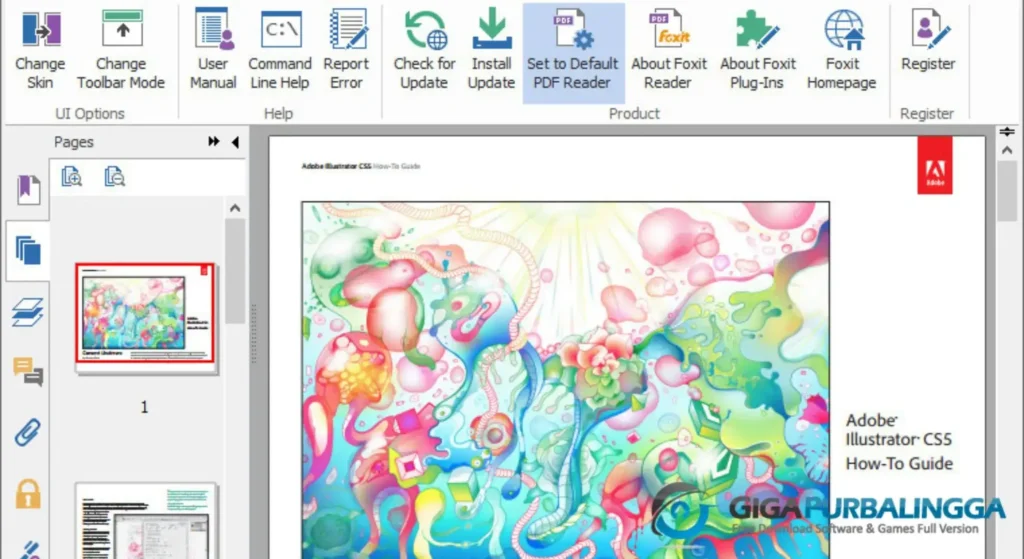Click Change Toolbar Mode
Viewport: 1024px width, 559px height.
point(121,52)
